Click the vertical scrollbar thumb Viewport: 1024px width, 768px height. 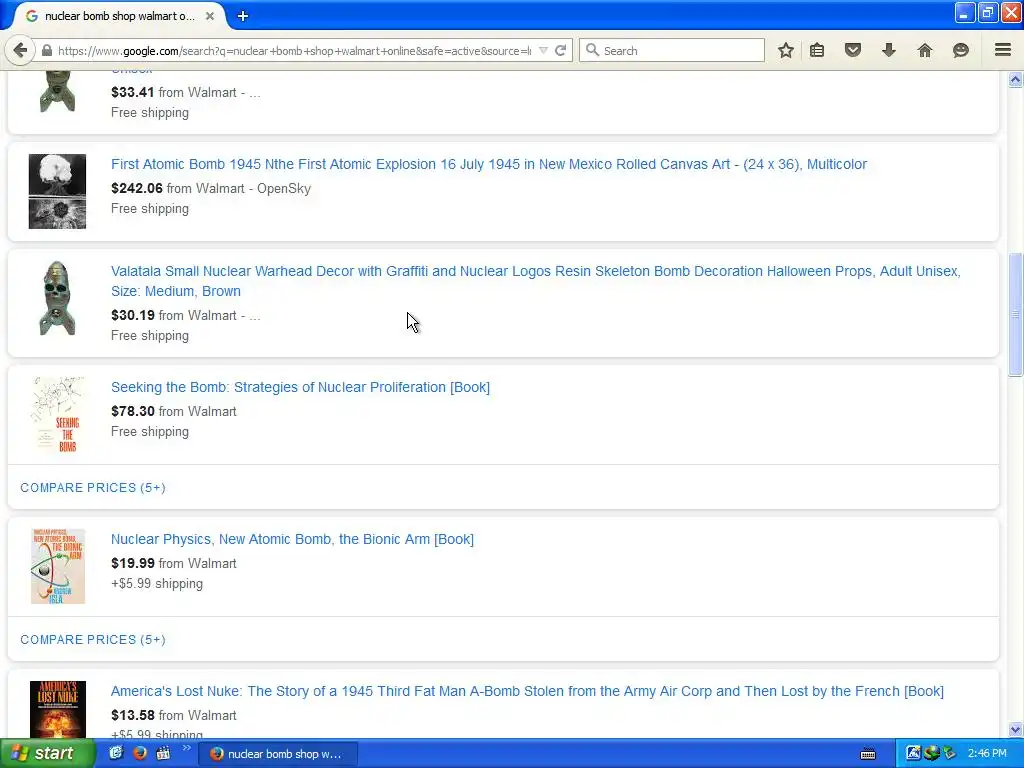pos(1016,315)
